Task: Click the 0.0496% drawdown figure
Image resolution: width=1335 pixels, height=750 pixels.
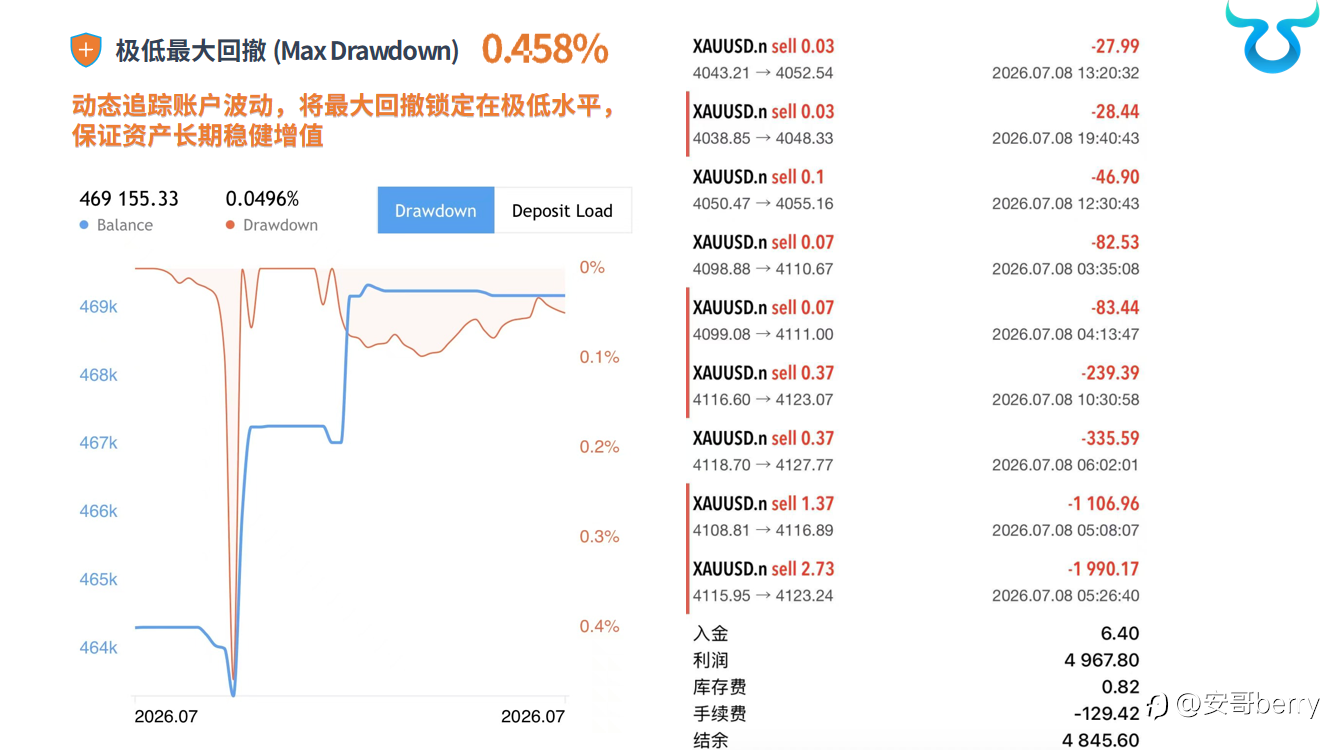Action: click(x=262, y=199)
